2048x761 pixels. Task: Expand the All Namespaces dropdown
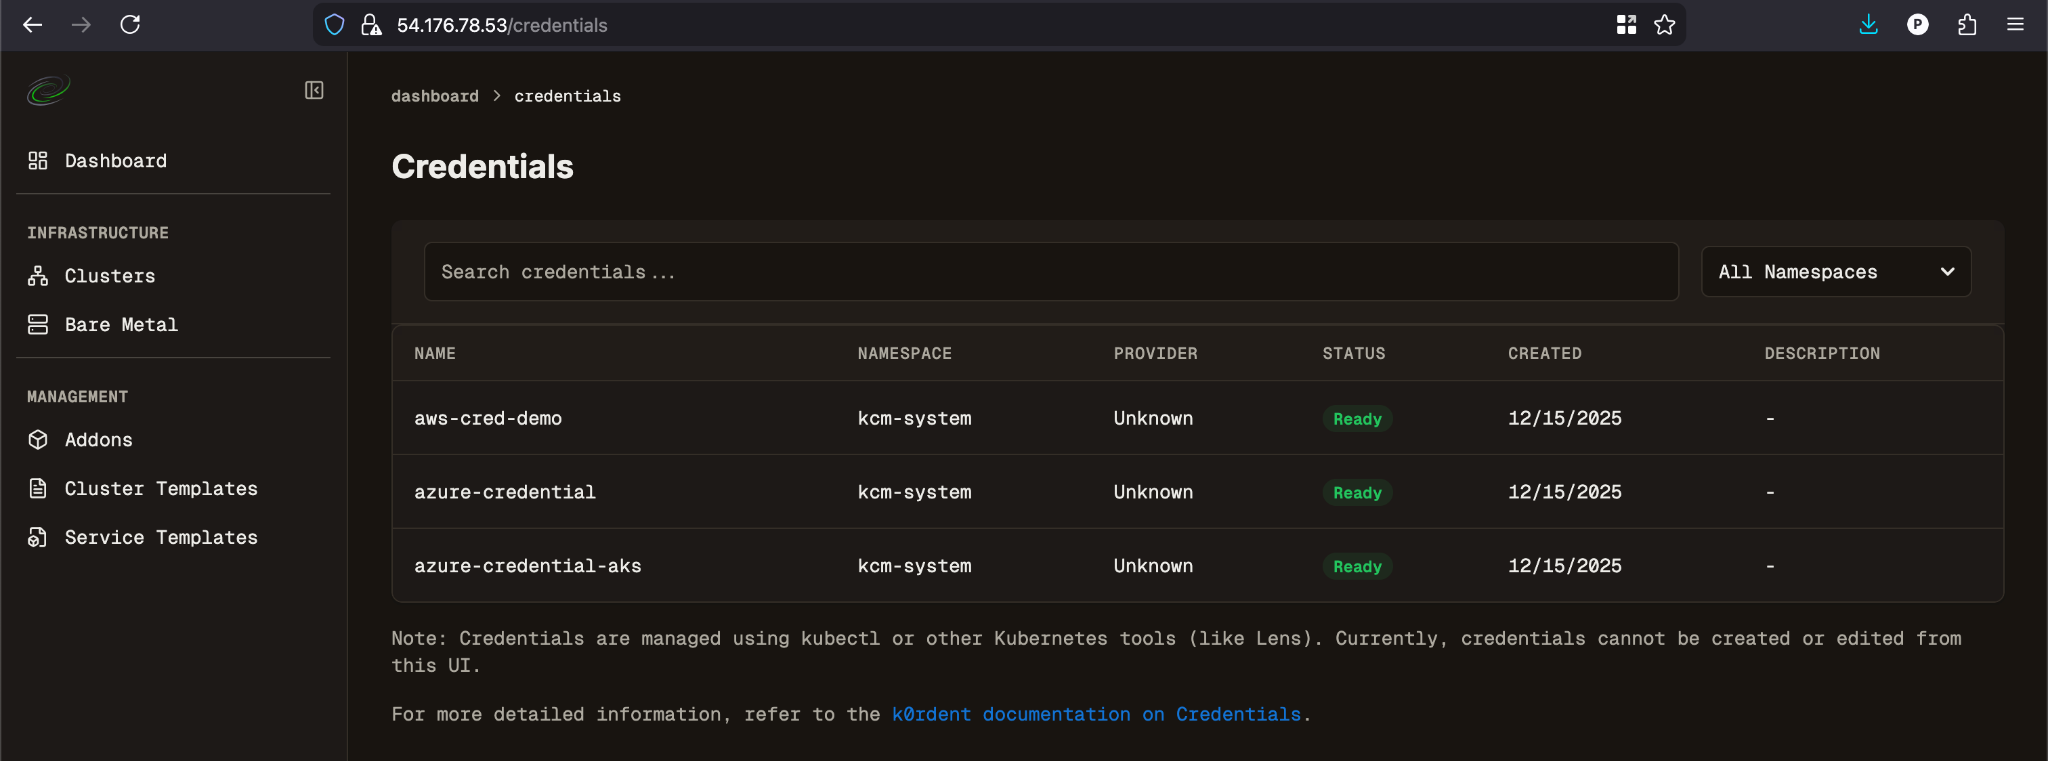[1836, 272]
